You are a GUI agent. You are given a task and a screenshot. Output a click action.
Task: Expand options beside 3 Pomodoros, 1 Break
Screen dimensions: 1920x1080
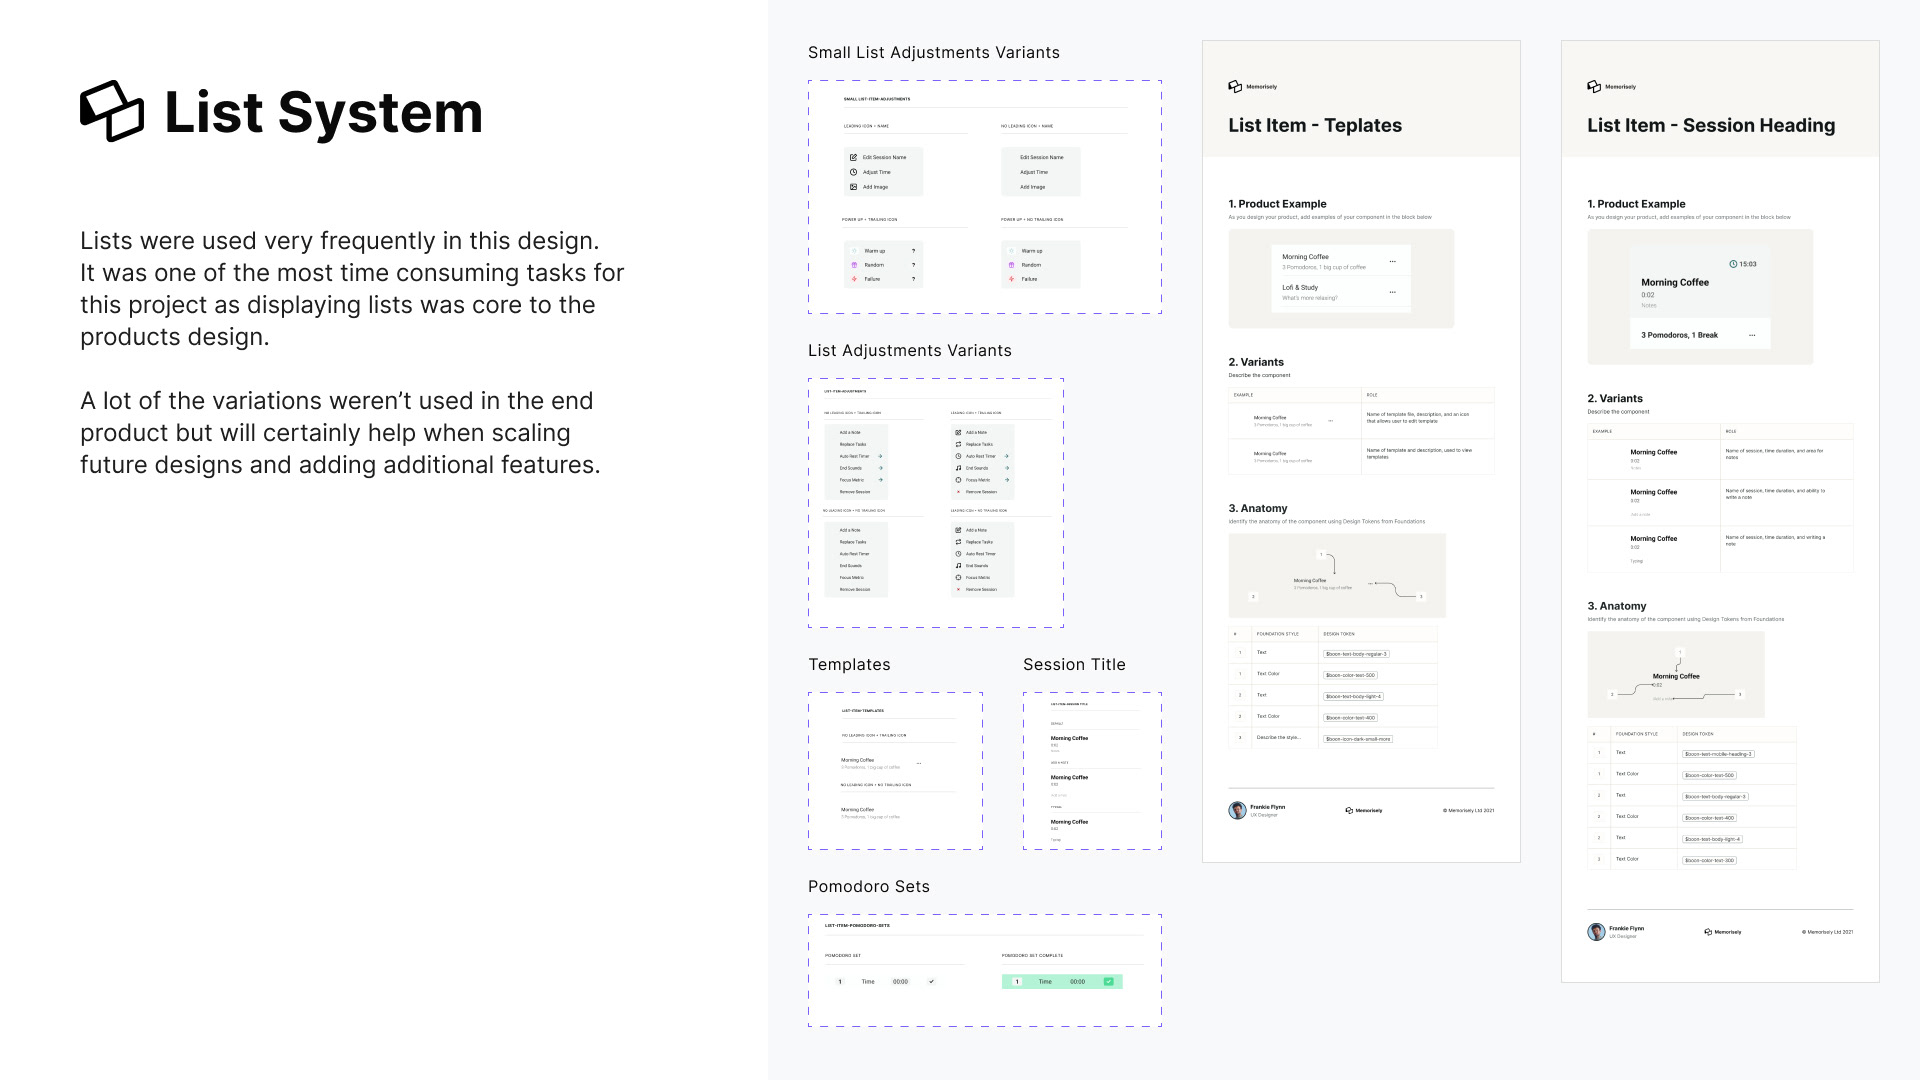[x=1752, y=335]
